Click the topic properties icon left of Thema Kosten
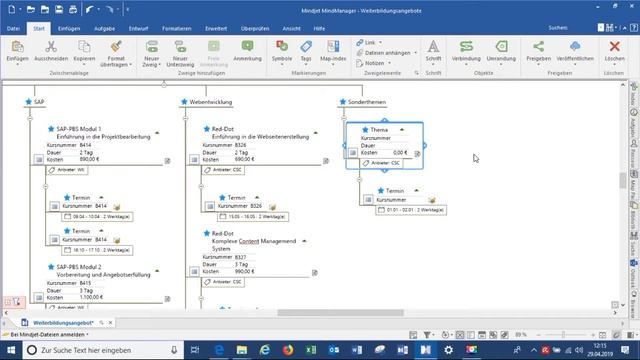Viewport: 640px width, 360px height. 353,153
